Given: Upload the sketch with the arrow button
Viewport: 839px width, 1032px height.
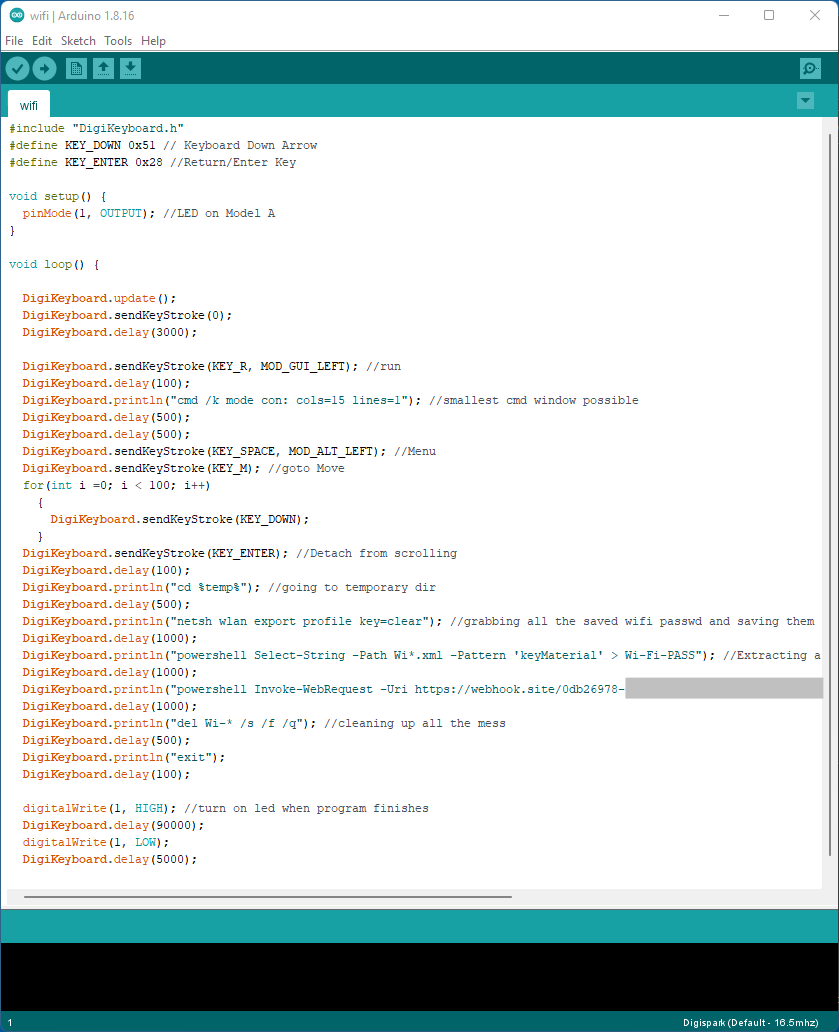Looking at the screenshot, I should [45, 68].
